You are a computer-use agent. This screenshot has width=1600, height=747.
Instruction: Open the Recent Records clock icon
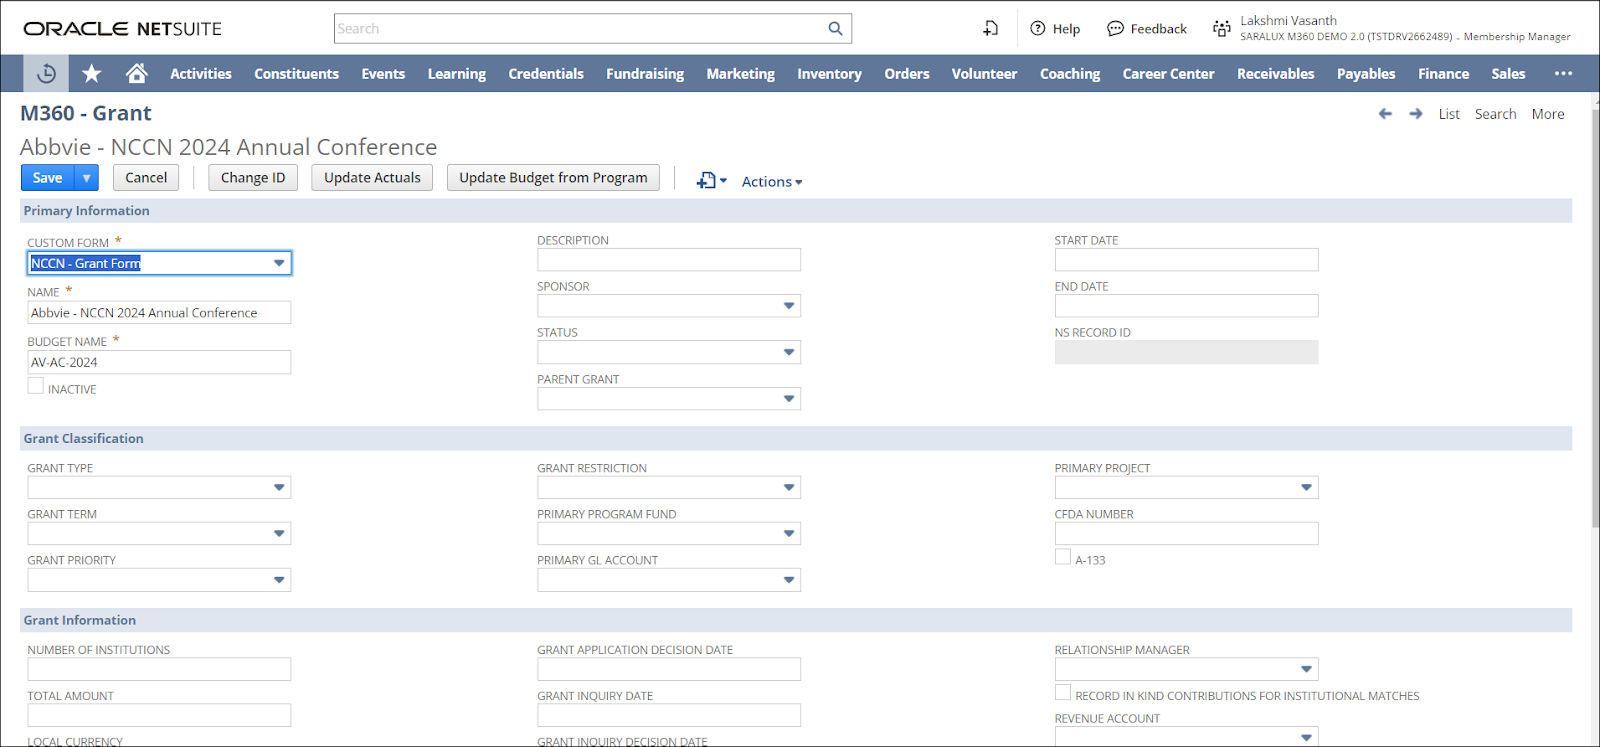[46, 74]
